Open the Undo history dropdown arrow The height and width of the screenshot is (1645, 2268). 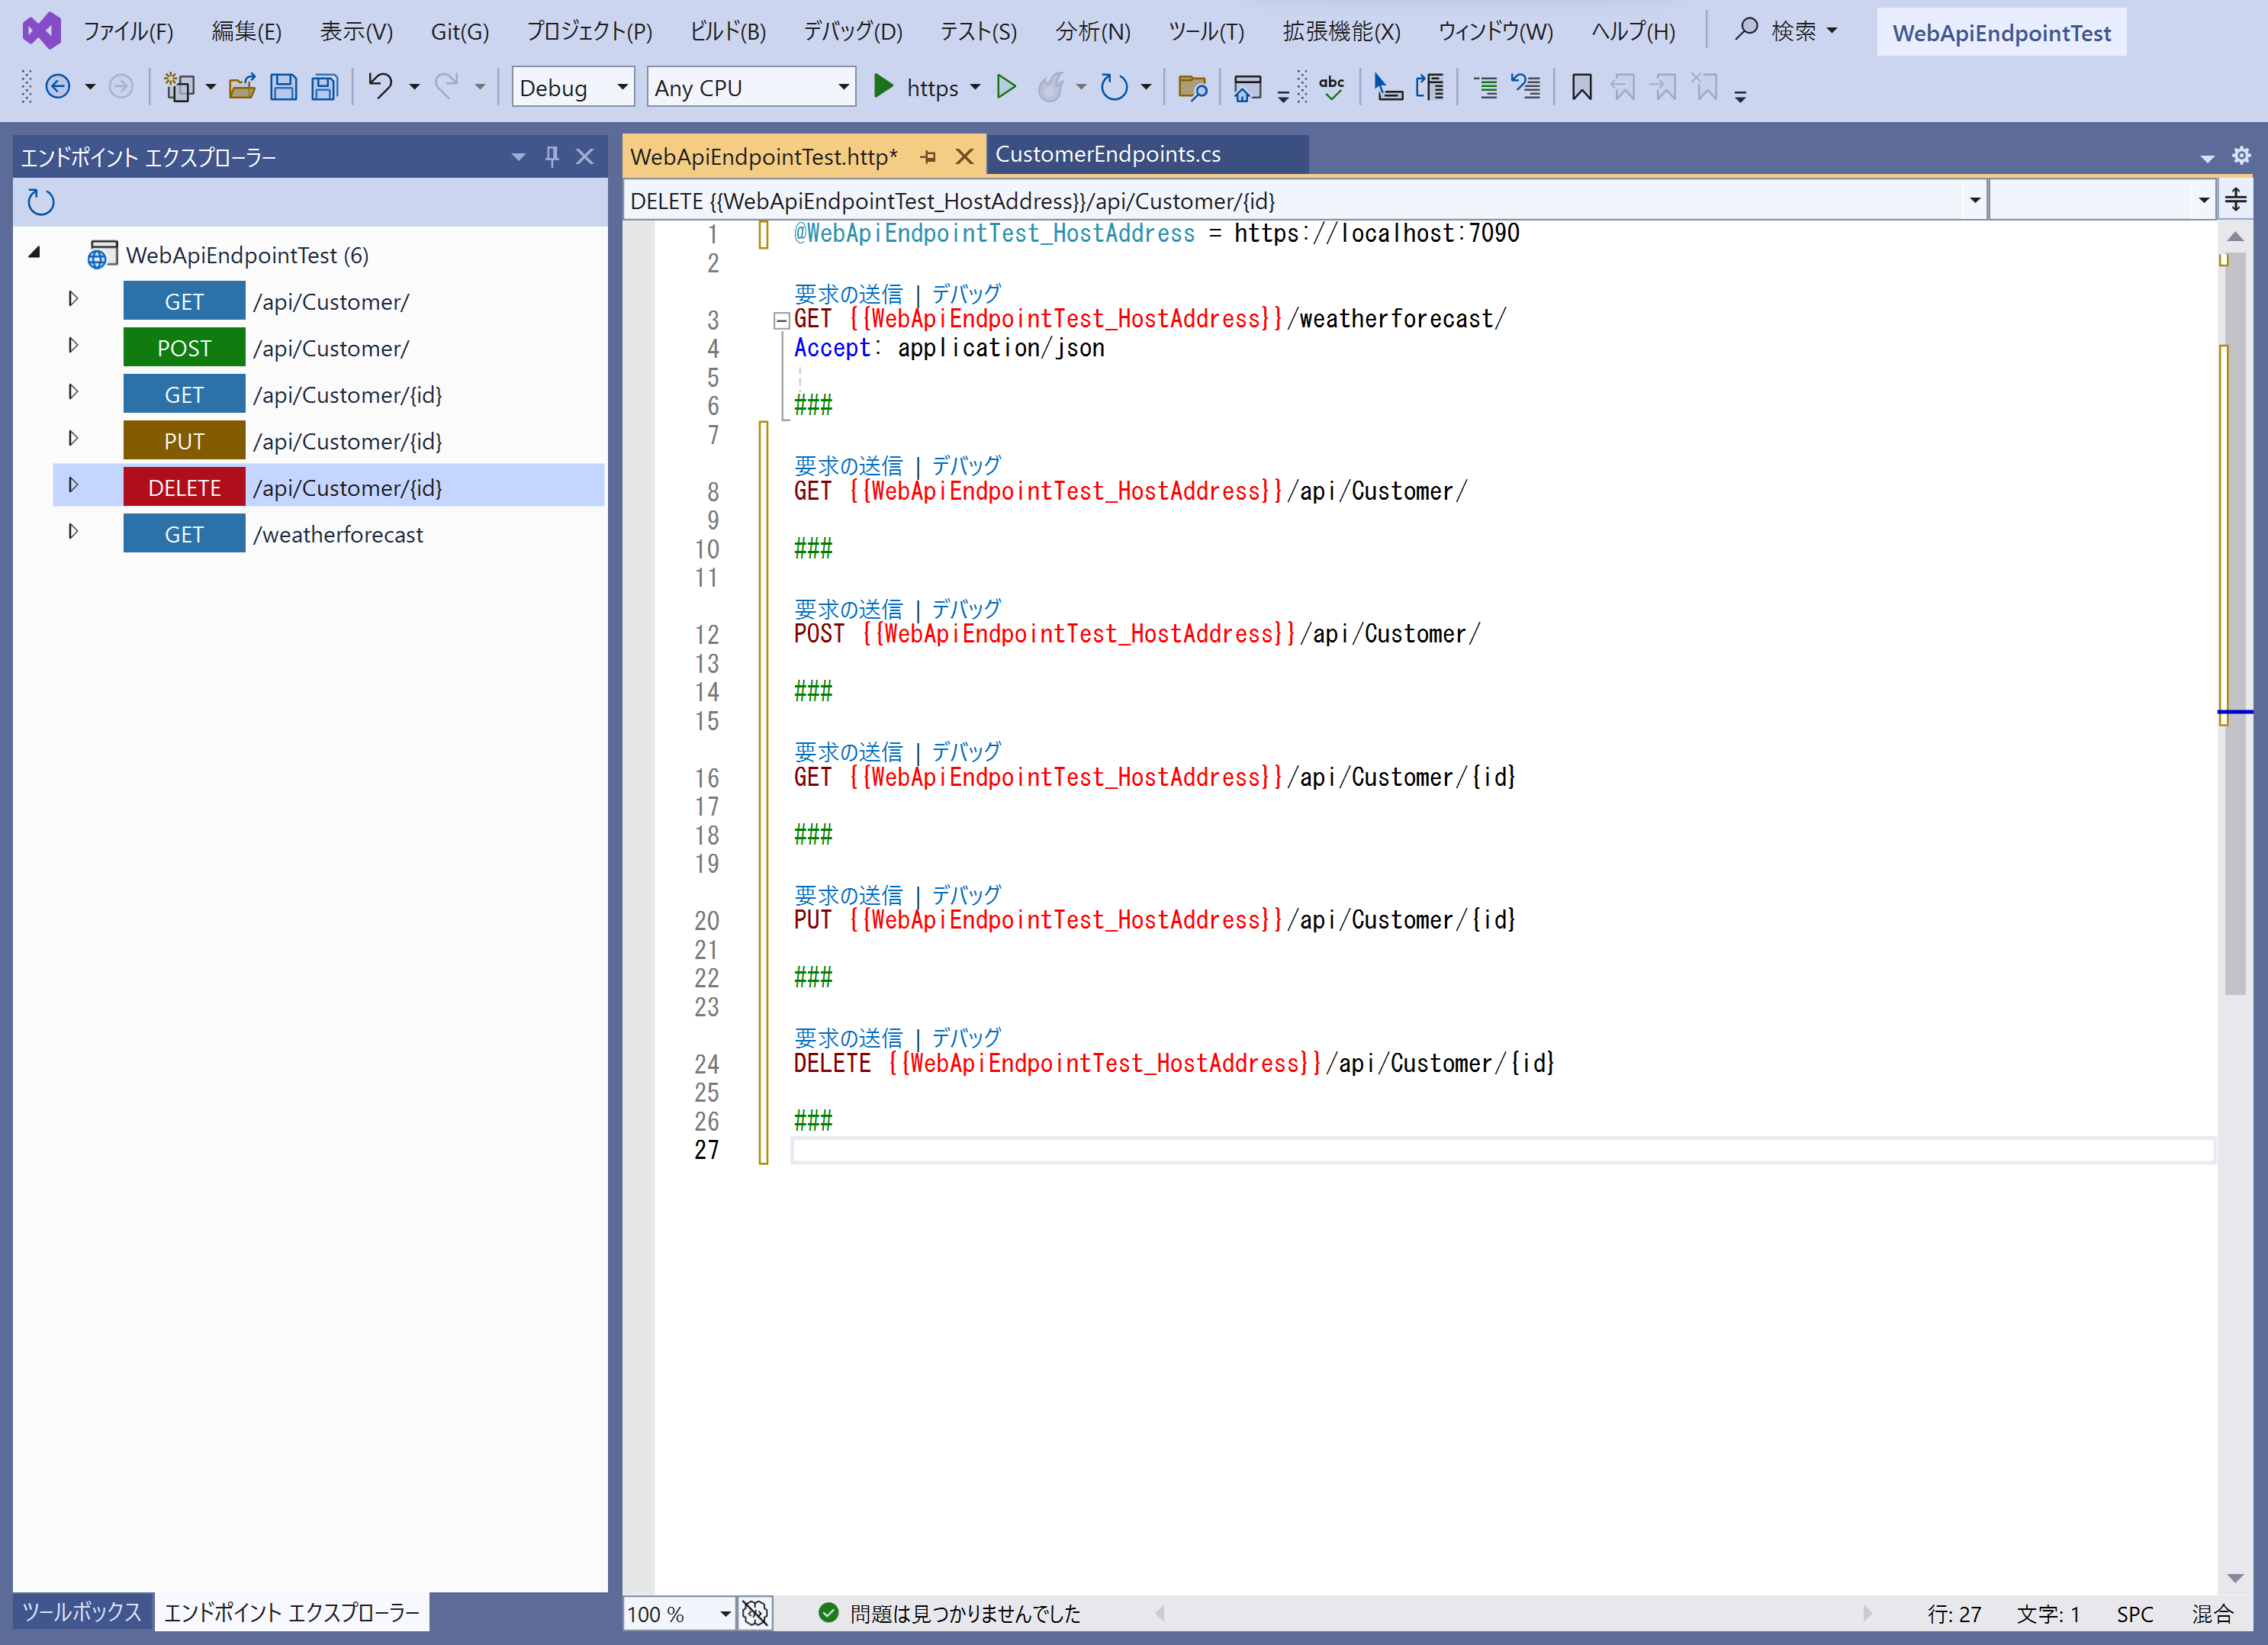(x=414, y=88)
